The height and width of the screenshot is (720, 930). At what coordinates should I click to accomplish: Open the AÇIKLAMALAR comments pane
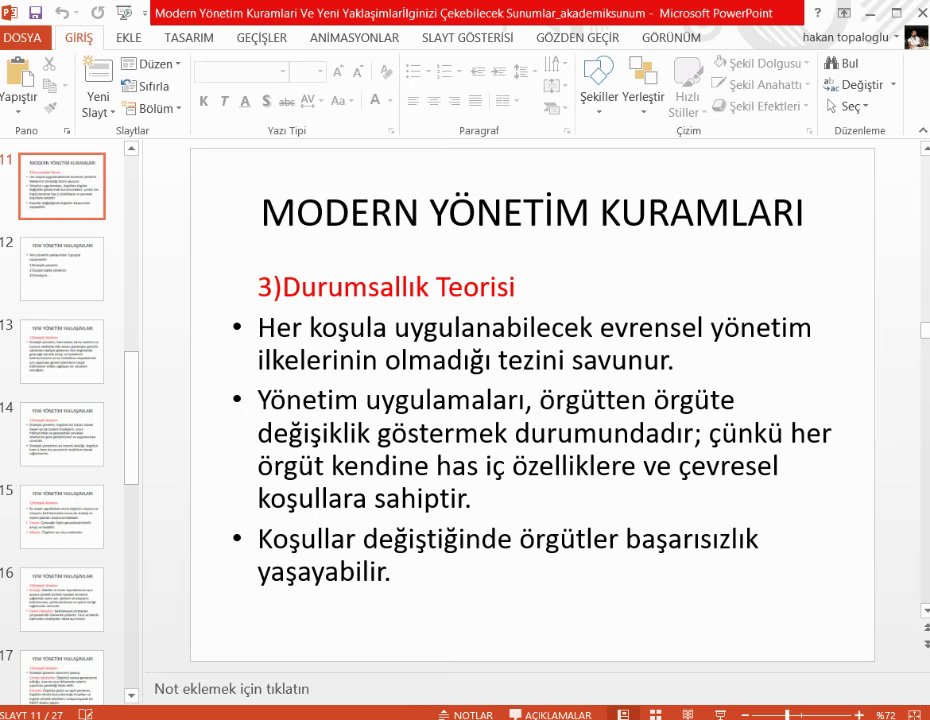[x=550, y=714]
